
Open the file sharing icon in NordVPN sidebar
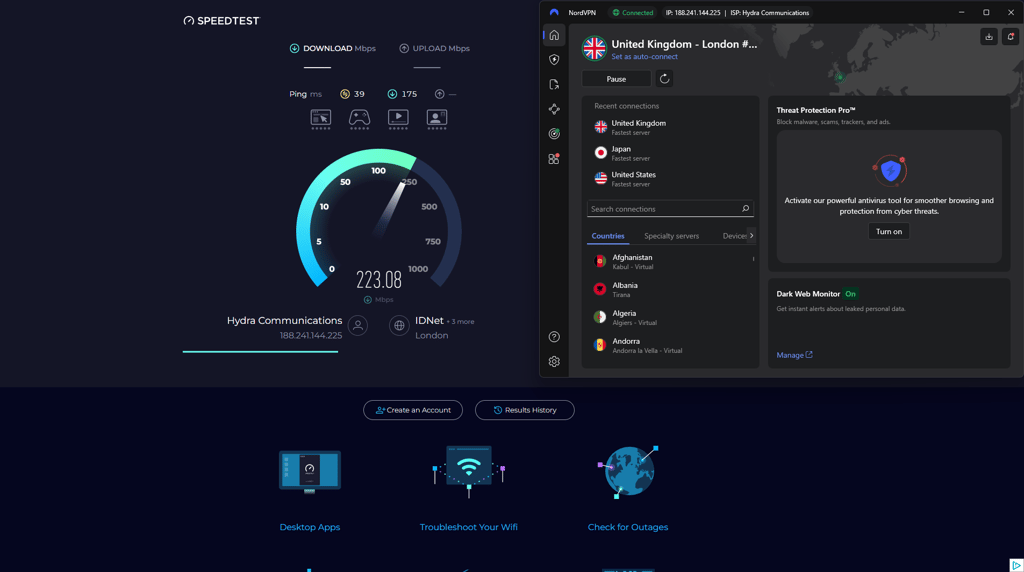coord(554,84)
